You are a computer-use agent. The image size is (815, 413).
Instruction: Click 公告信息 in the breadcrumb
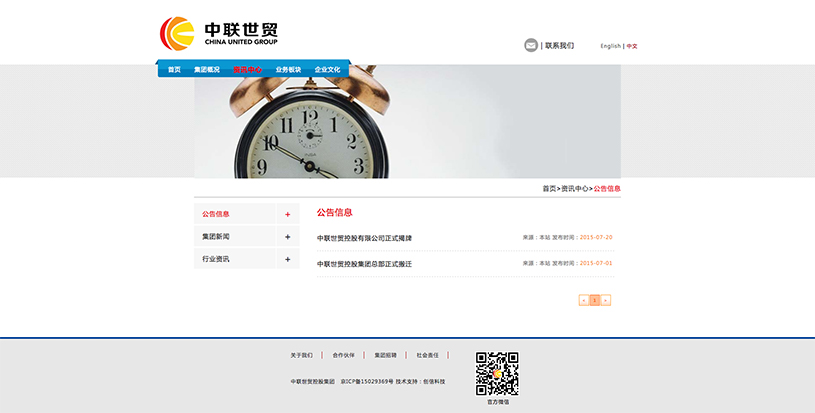pyautogui.click(x=607, y=189)
